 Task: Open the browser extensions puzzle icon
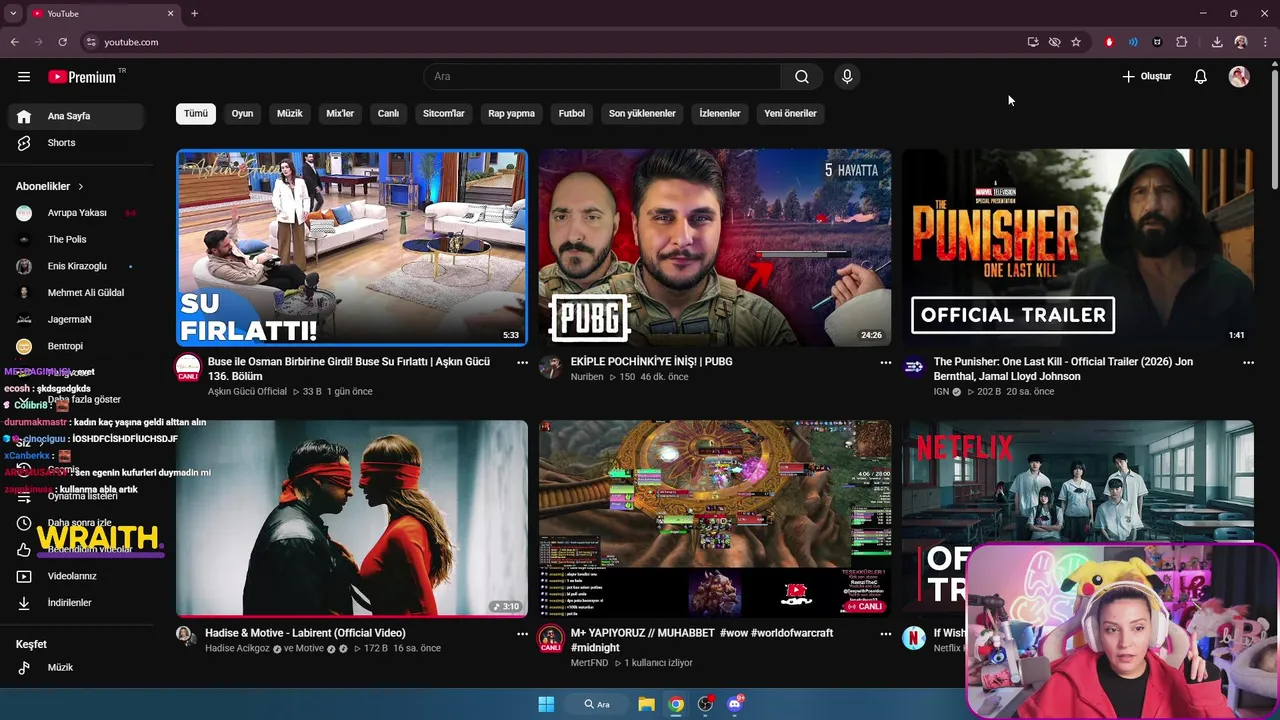1182,42
